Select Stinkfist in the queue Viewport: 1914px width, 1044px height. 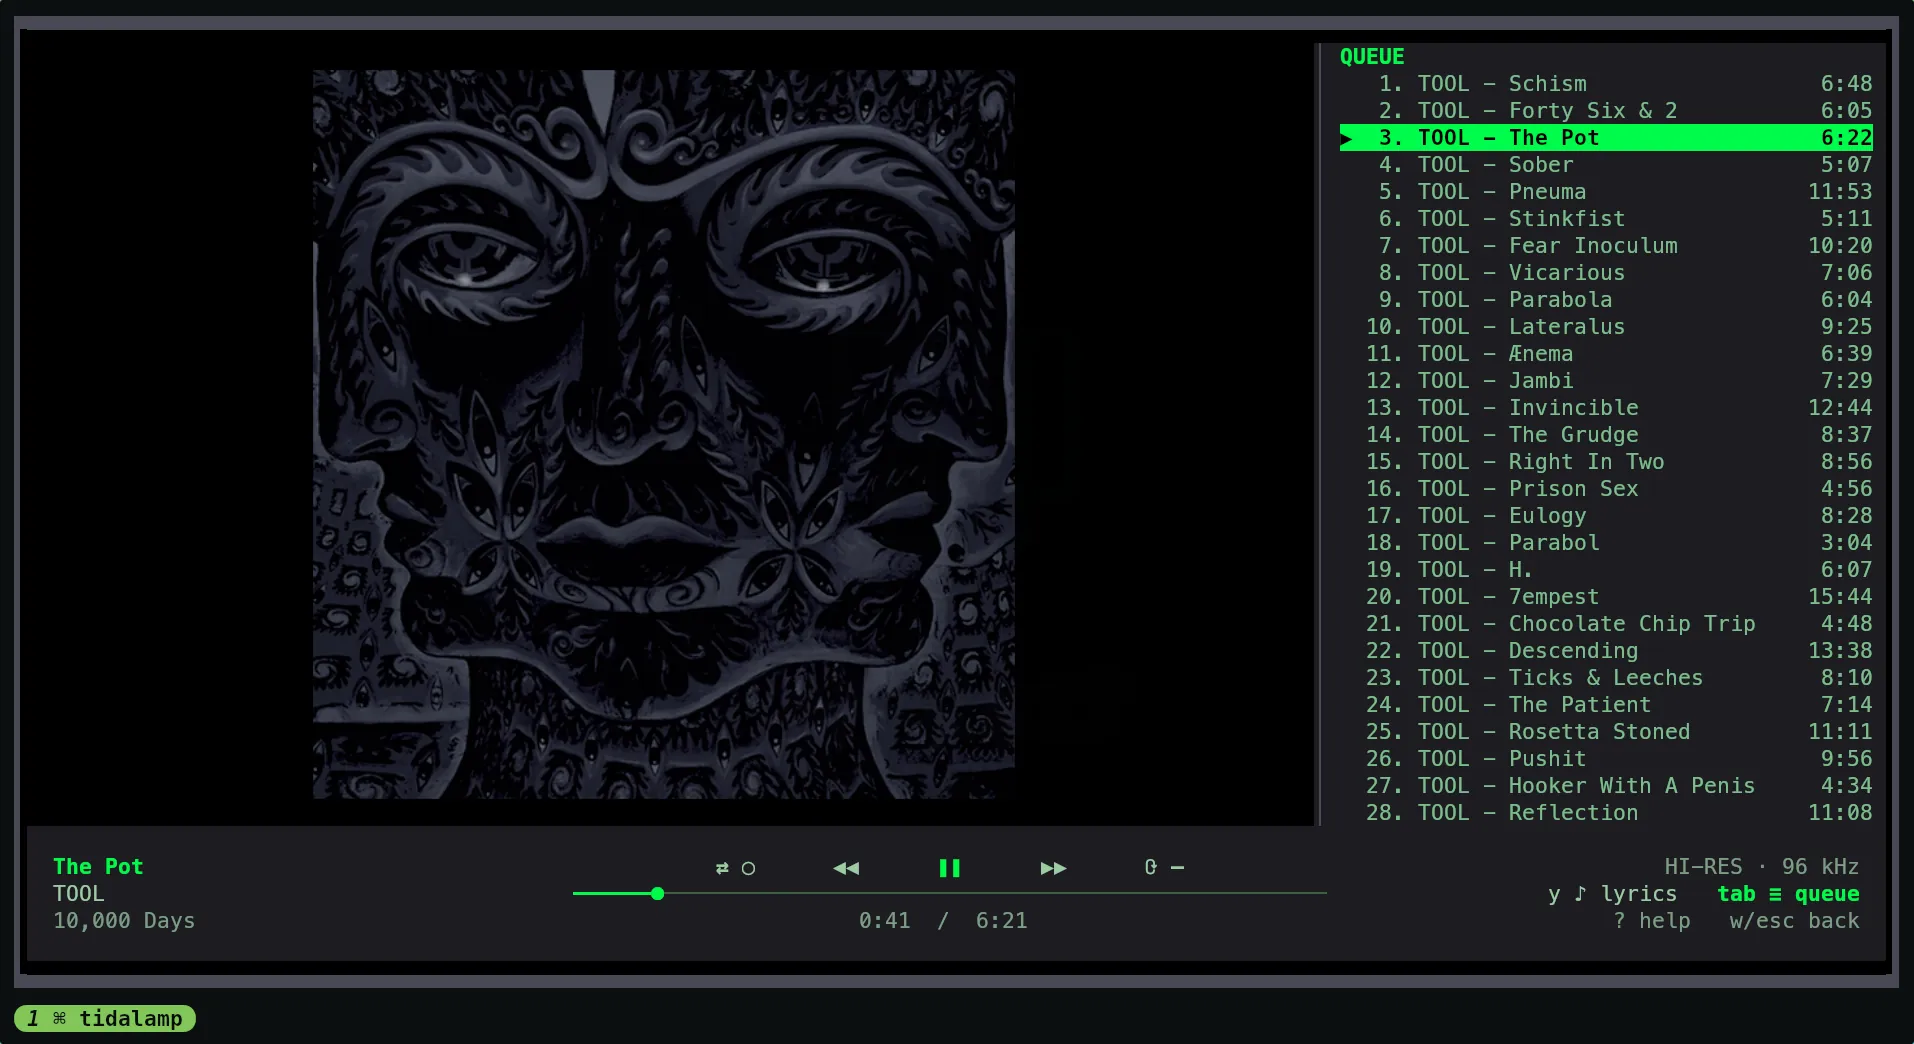tap(1606, 219)
